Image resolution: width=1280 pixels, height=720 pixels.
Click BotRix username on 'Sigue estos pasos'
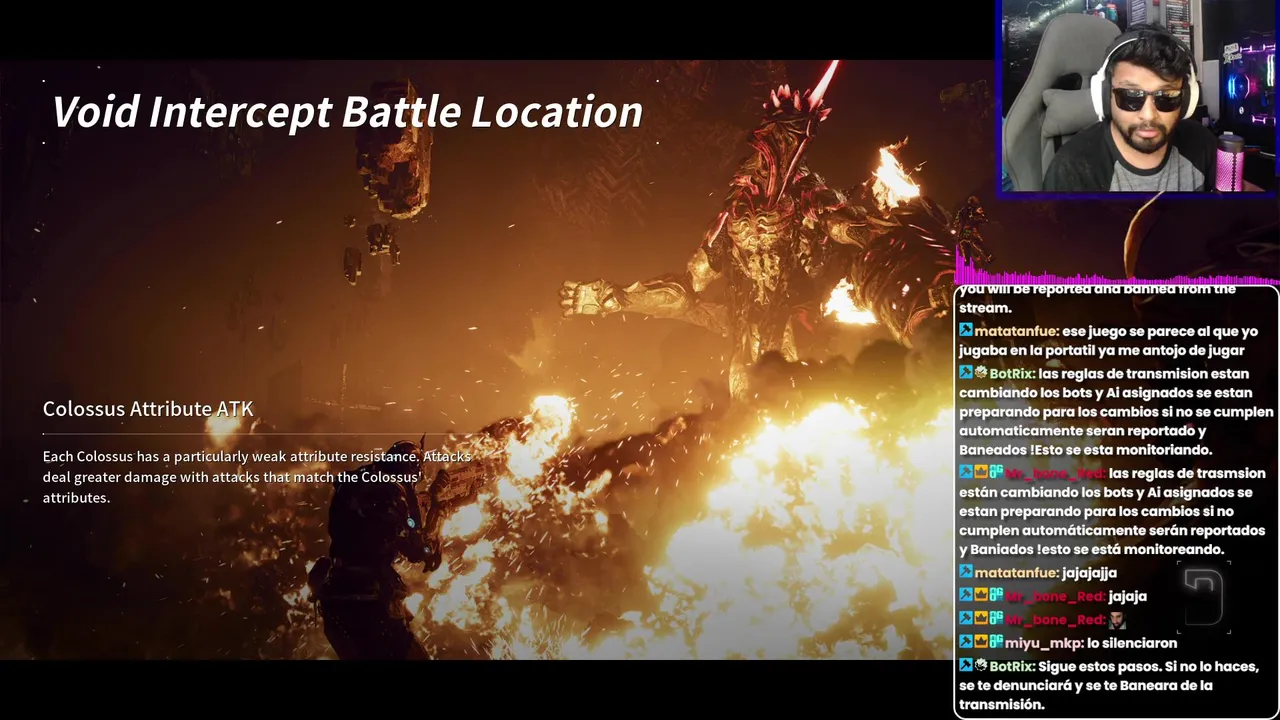coord(1012,666)
